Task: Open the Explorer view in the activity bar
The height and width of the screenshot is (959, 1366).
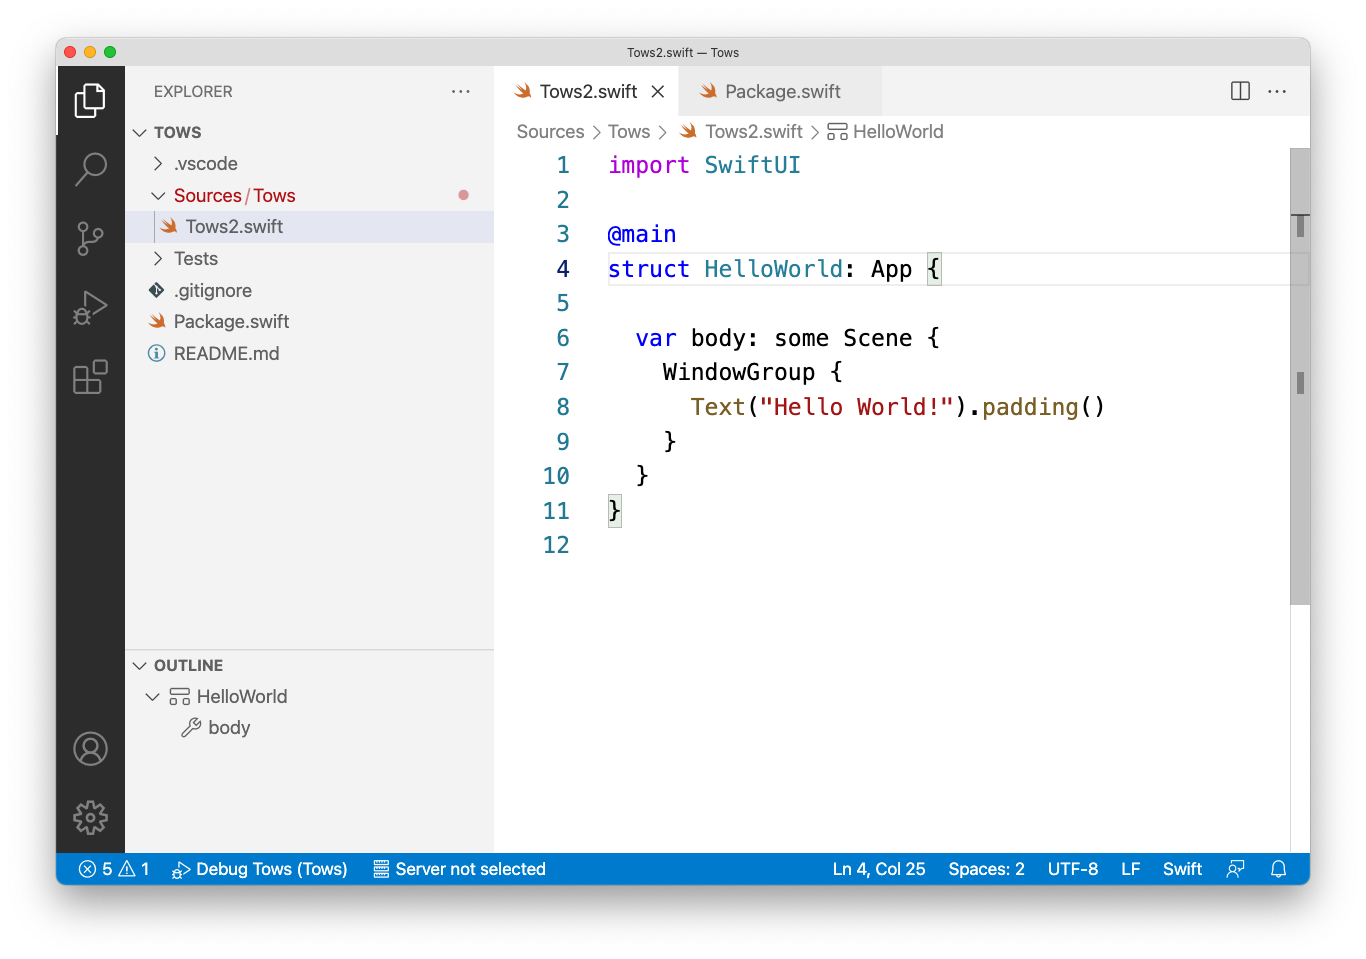Action: click(x=90, y=100)
